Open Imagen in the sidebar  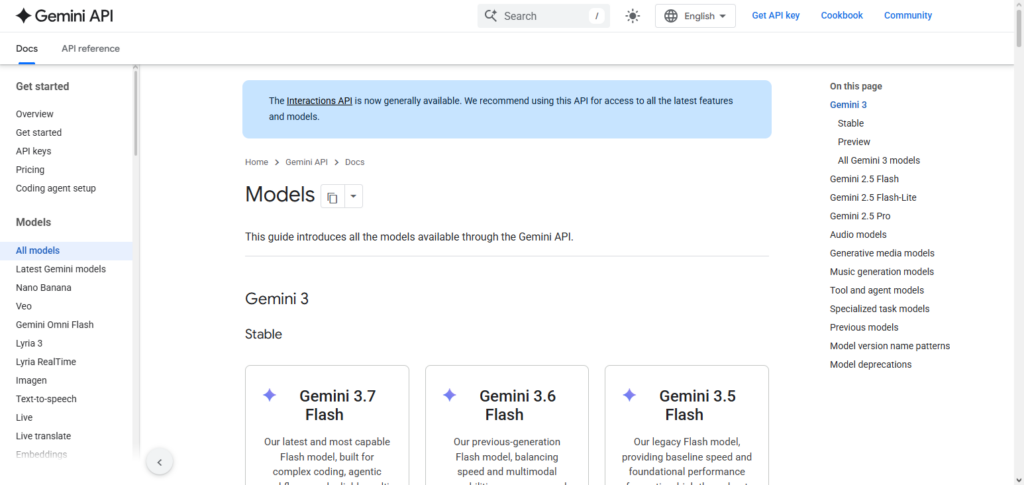pyautogui.click(x=31, y=380)
